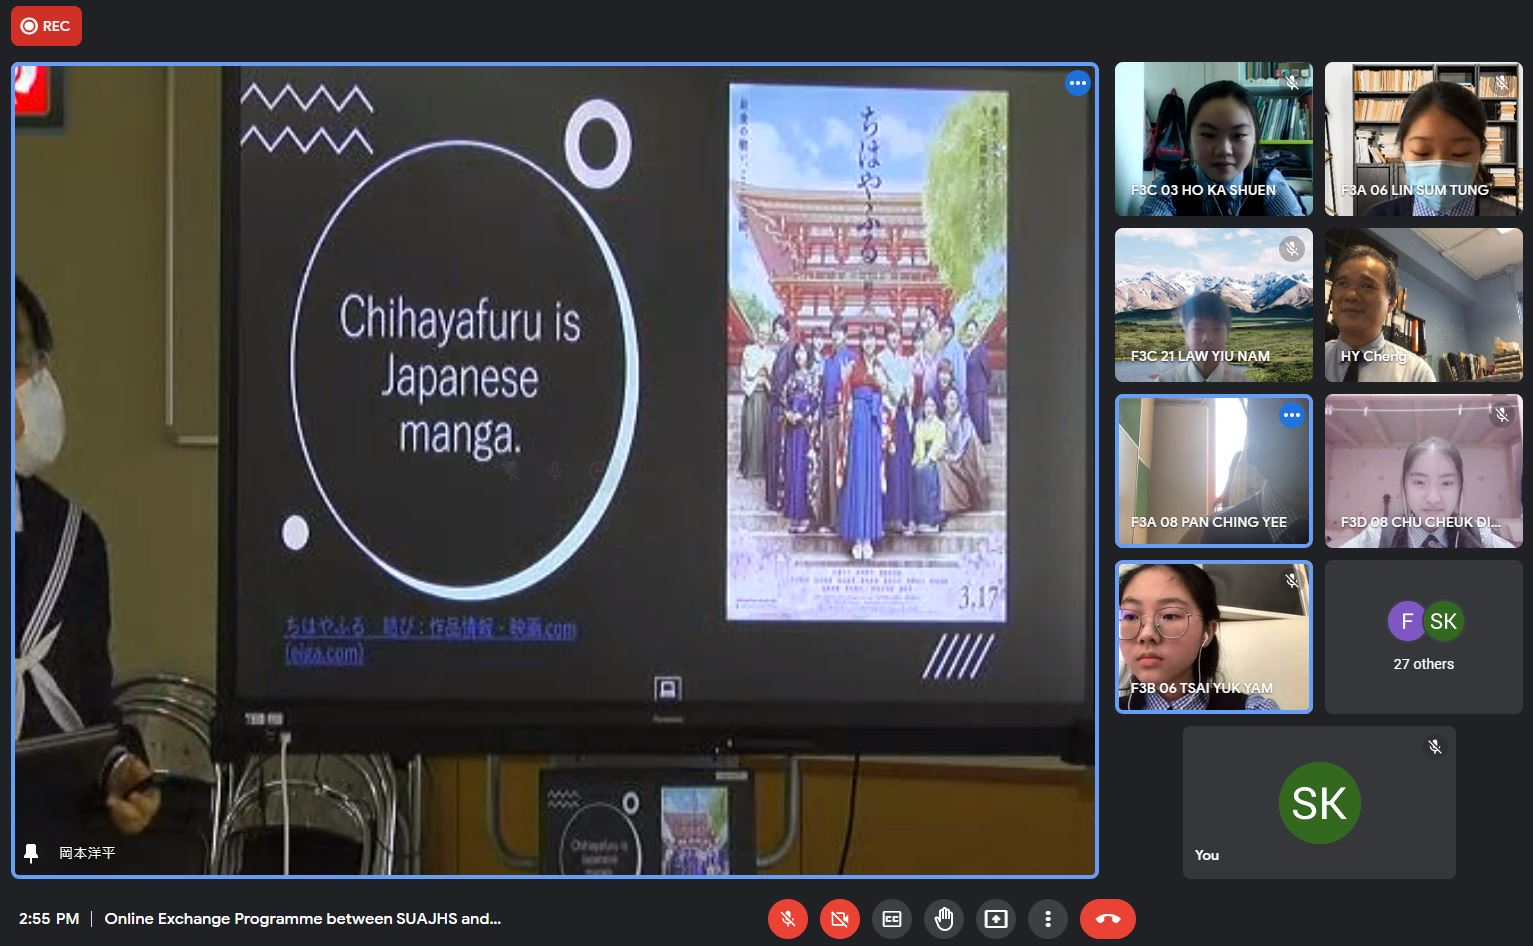Click the You self-view tile

click(x=1319, y=803)
